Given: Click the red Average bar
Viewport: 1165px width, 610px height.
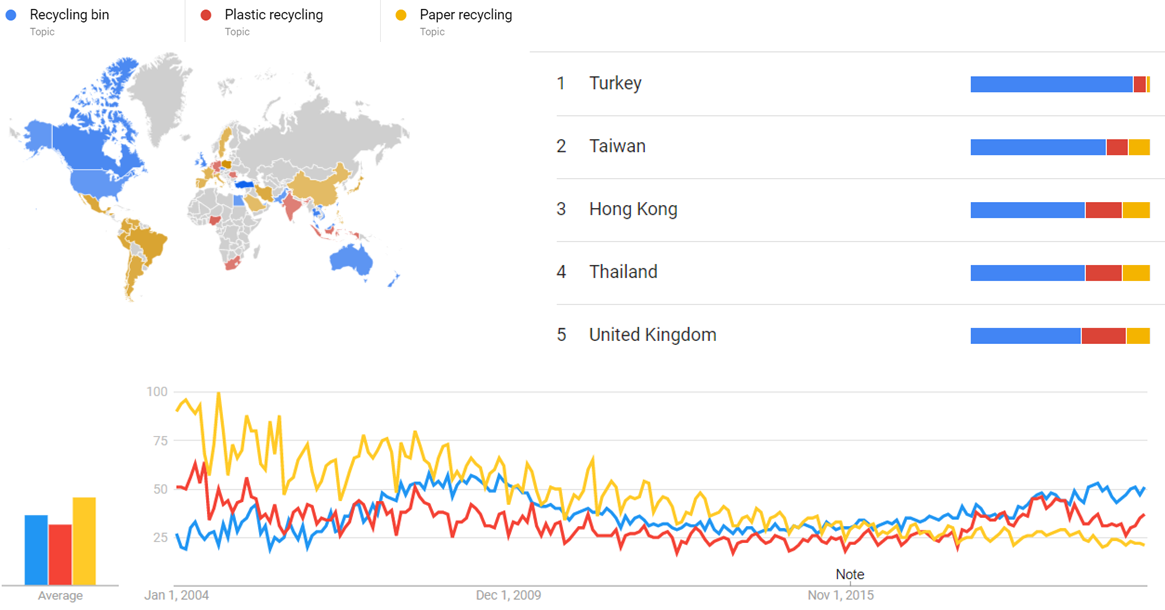Looking at the screenshot, I should (x=60, y=554).
